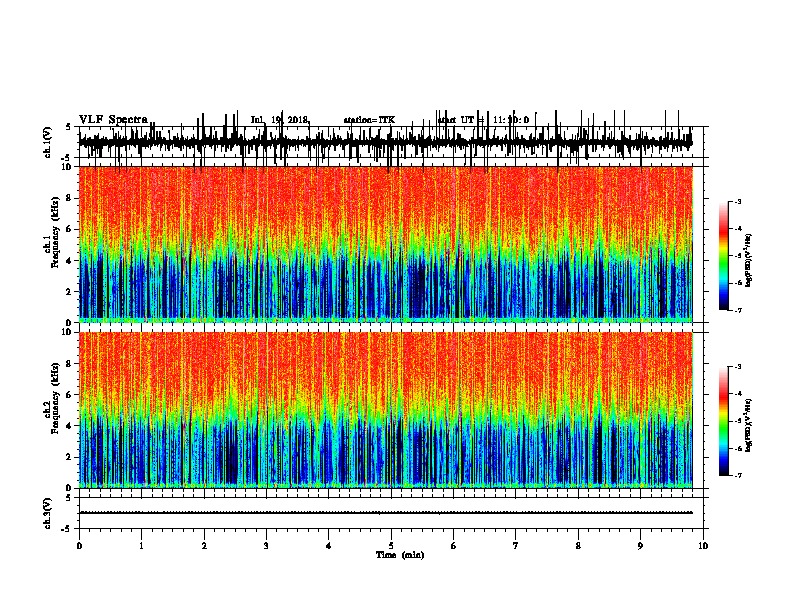Click time axis tick label "7"
Viewport: 792px width, 612px height.
(516, 546)
